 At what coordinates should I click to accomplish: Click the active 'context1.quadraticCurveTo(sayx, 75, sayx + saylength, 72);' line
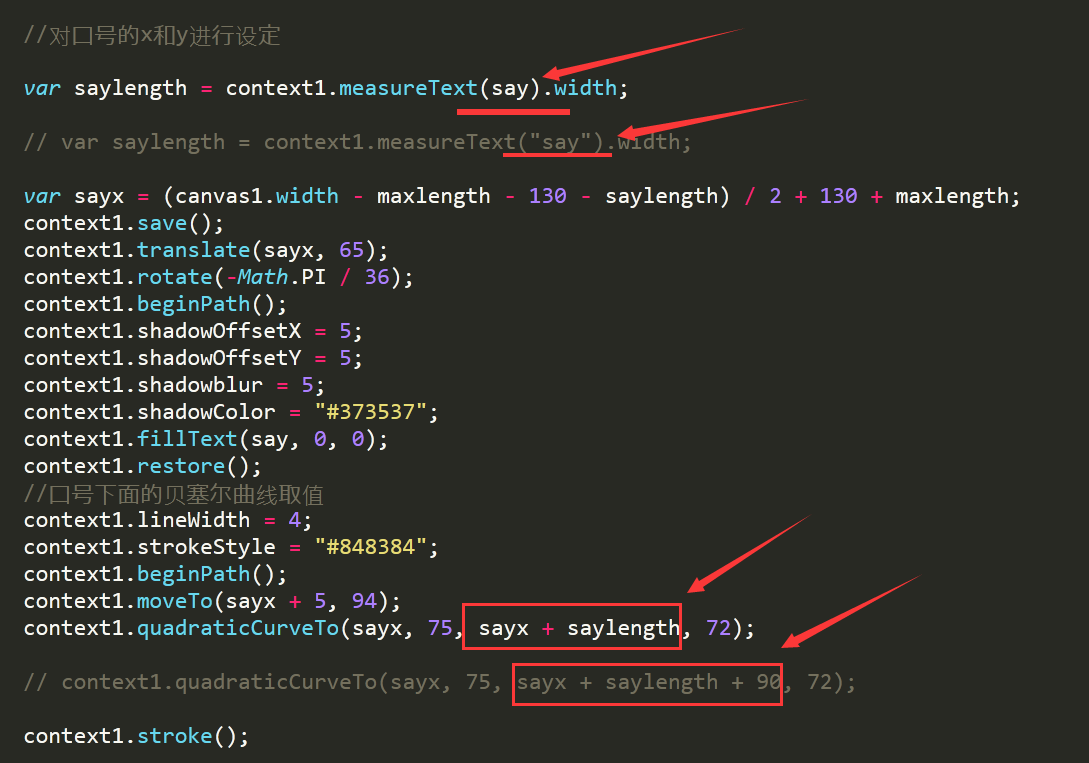(389, 628)
